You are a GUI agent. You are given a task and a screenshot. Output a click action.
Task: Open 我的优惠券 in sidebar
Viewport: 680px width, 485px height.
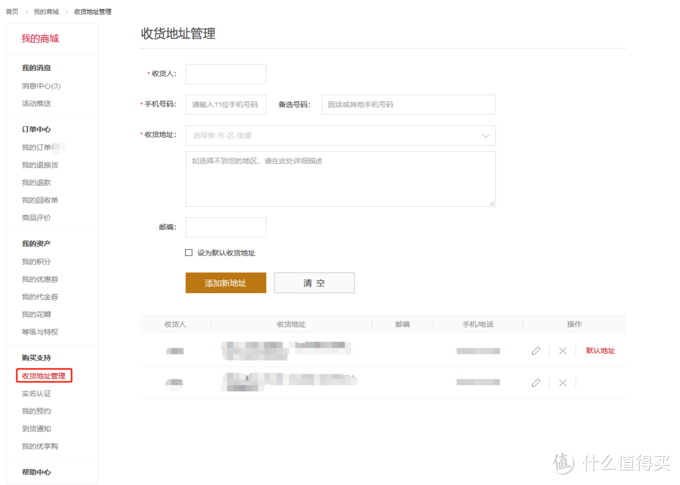click(40, 279)
